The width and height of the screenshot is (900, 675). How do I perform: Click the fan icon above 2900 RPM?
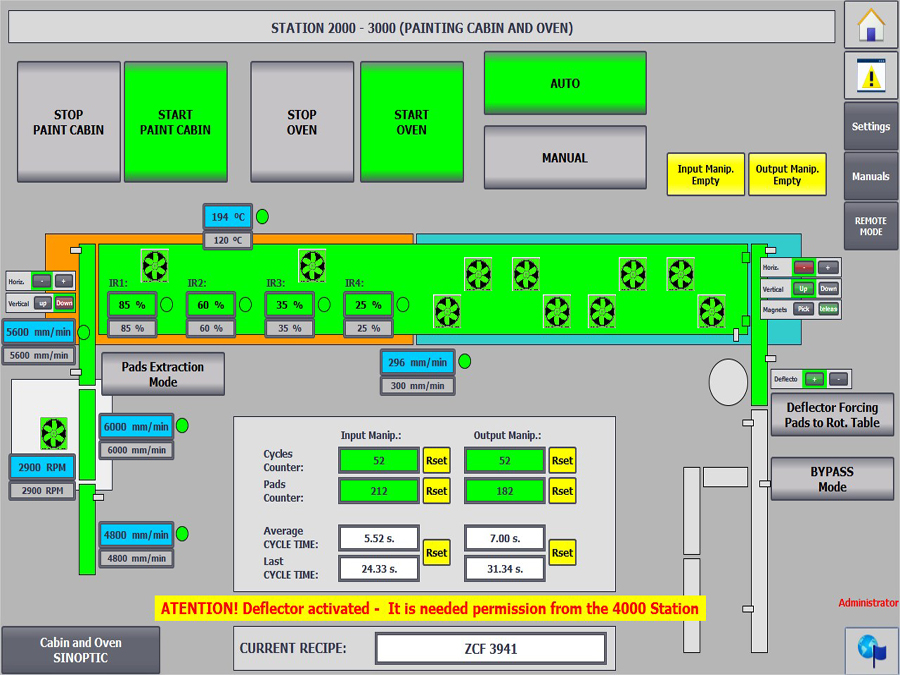point(53,432)
